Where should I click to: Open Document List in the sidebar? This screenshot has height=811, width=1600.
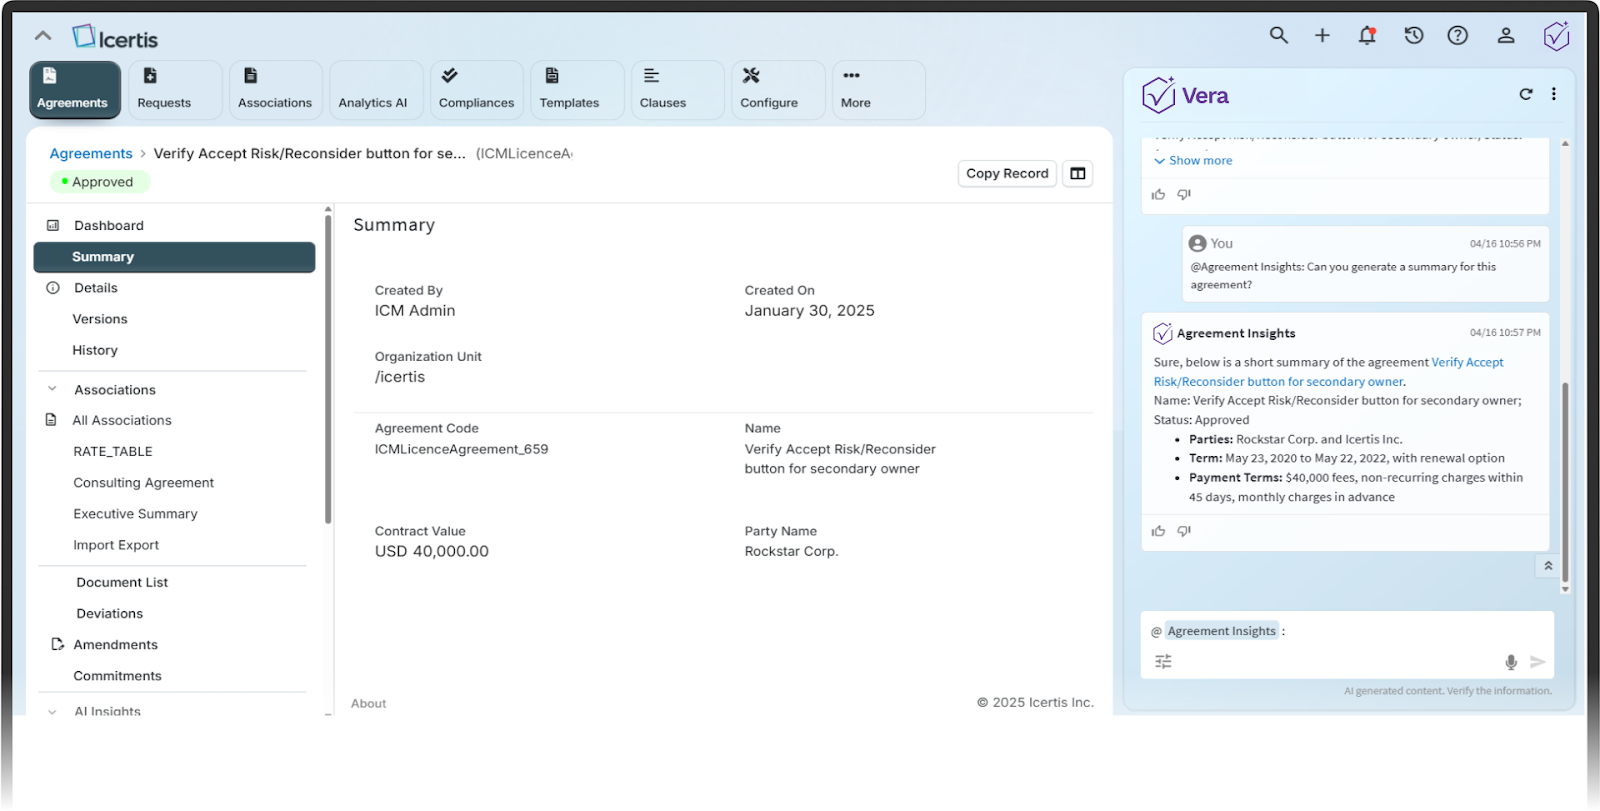click(122, 582)
